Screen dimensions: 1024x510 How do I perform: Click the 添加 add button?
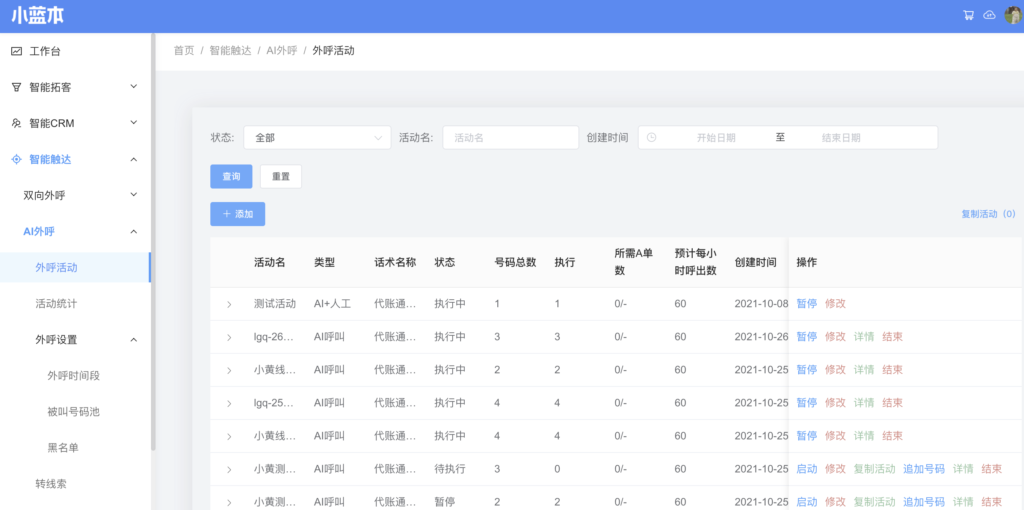pyautogui.click(x=237, y=214)
